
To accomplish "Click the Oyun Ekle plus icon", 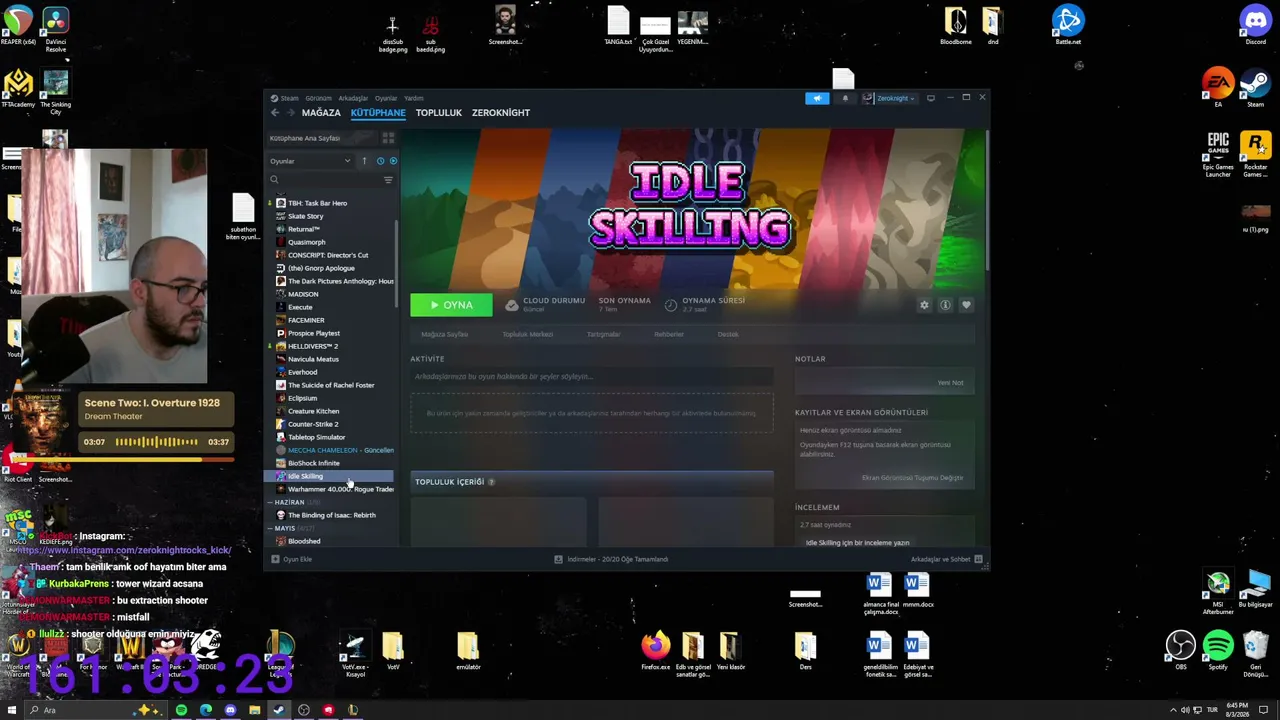I will pos(275,559).
